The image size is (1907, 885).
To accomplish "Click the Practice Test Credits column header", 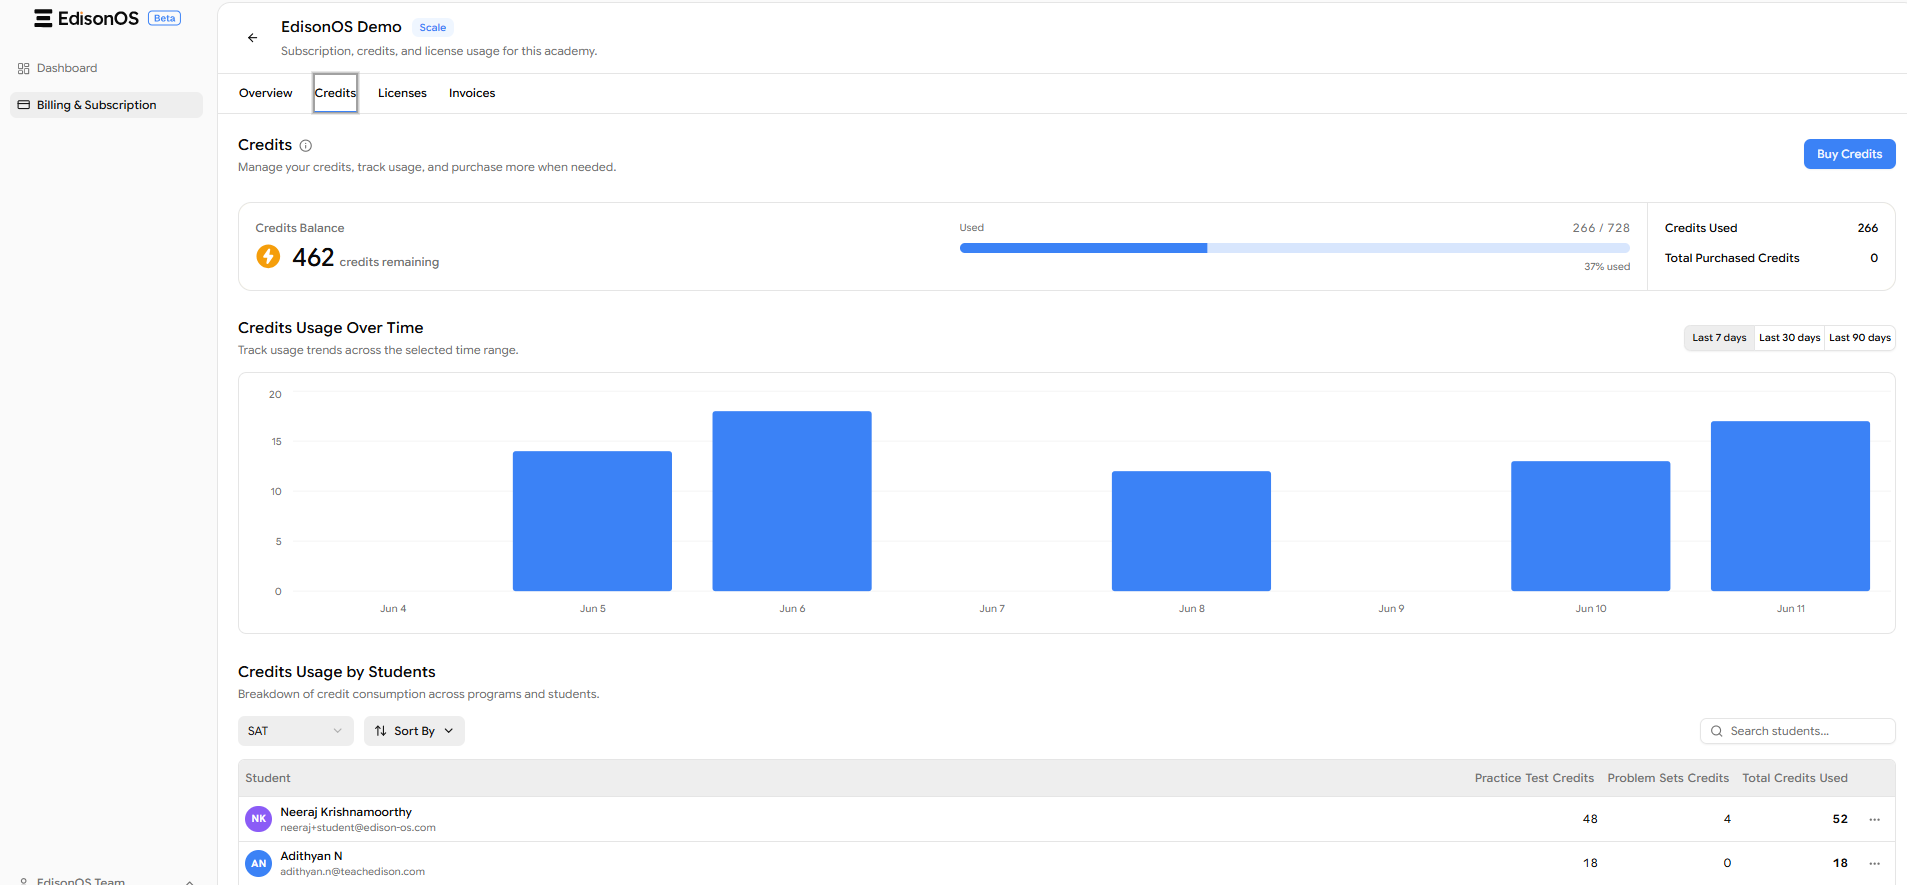I will point(1534,778).
